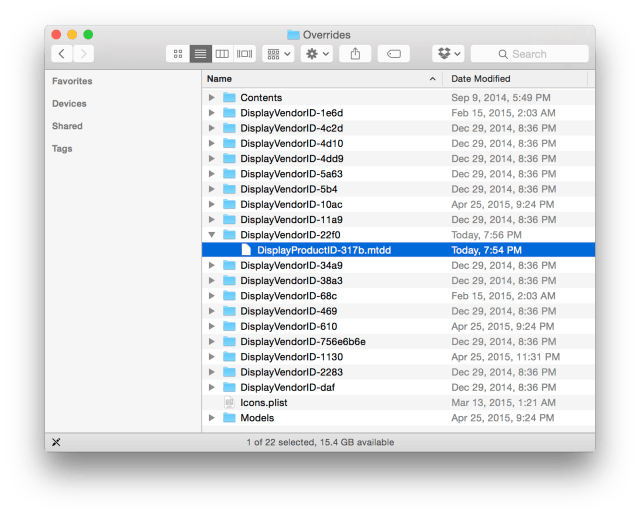Image resolution: width=640 pixels, height=516 pixels.
Task: Open the Action gear dropdown menu
Action: [x=316, y=54]
